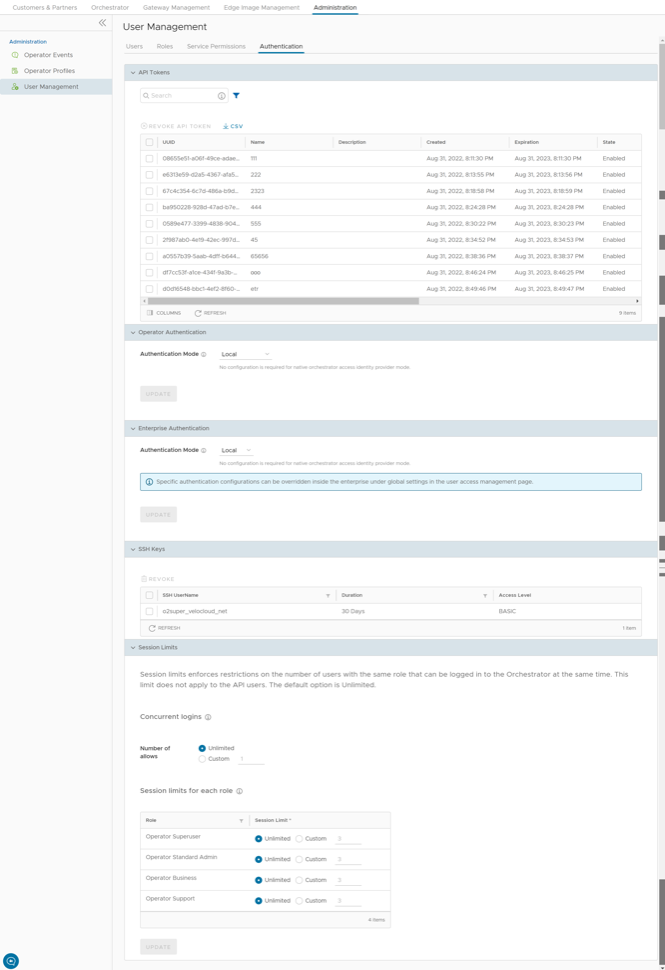Check the box for token named 111
Screen dimensions: 665x970
[150, 159]
